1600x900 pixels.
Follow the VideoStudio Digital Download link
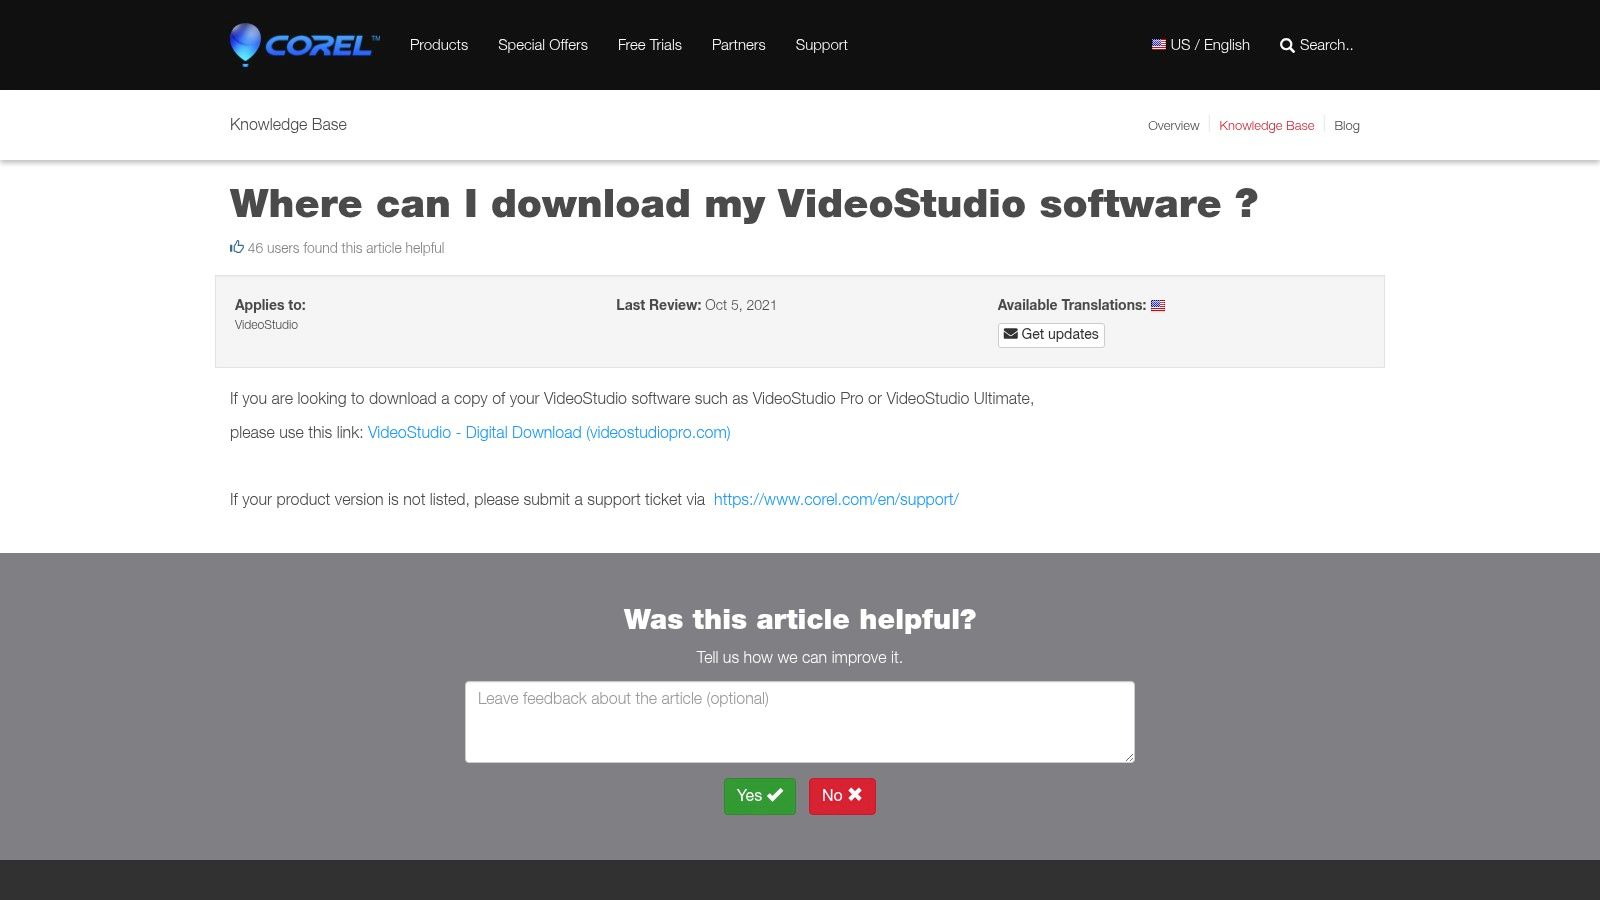click(549, 432)
